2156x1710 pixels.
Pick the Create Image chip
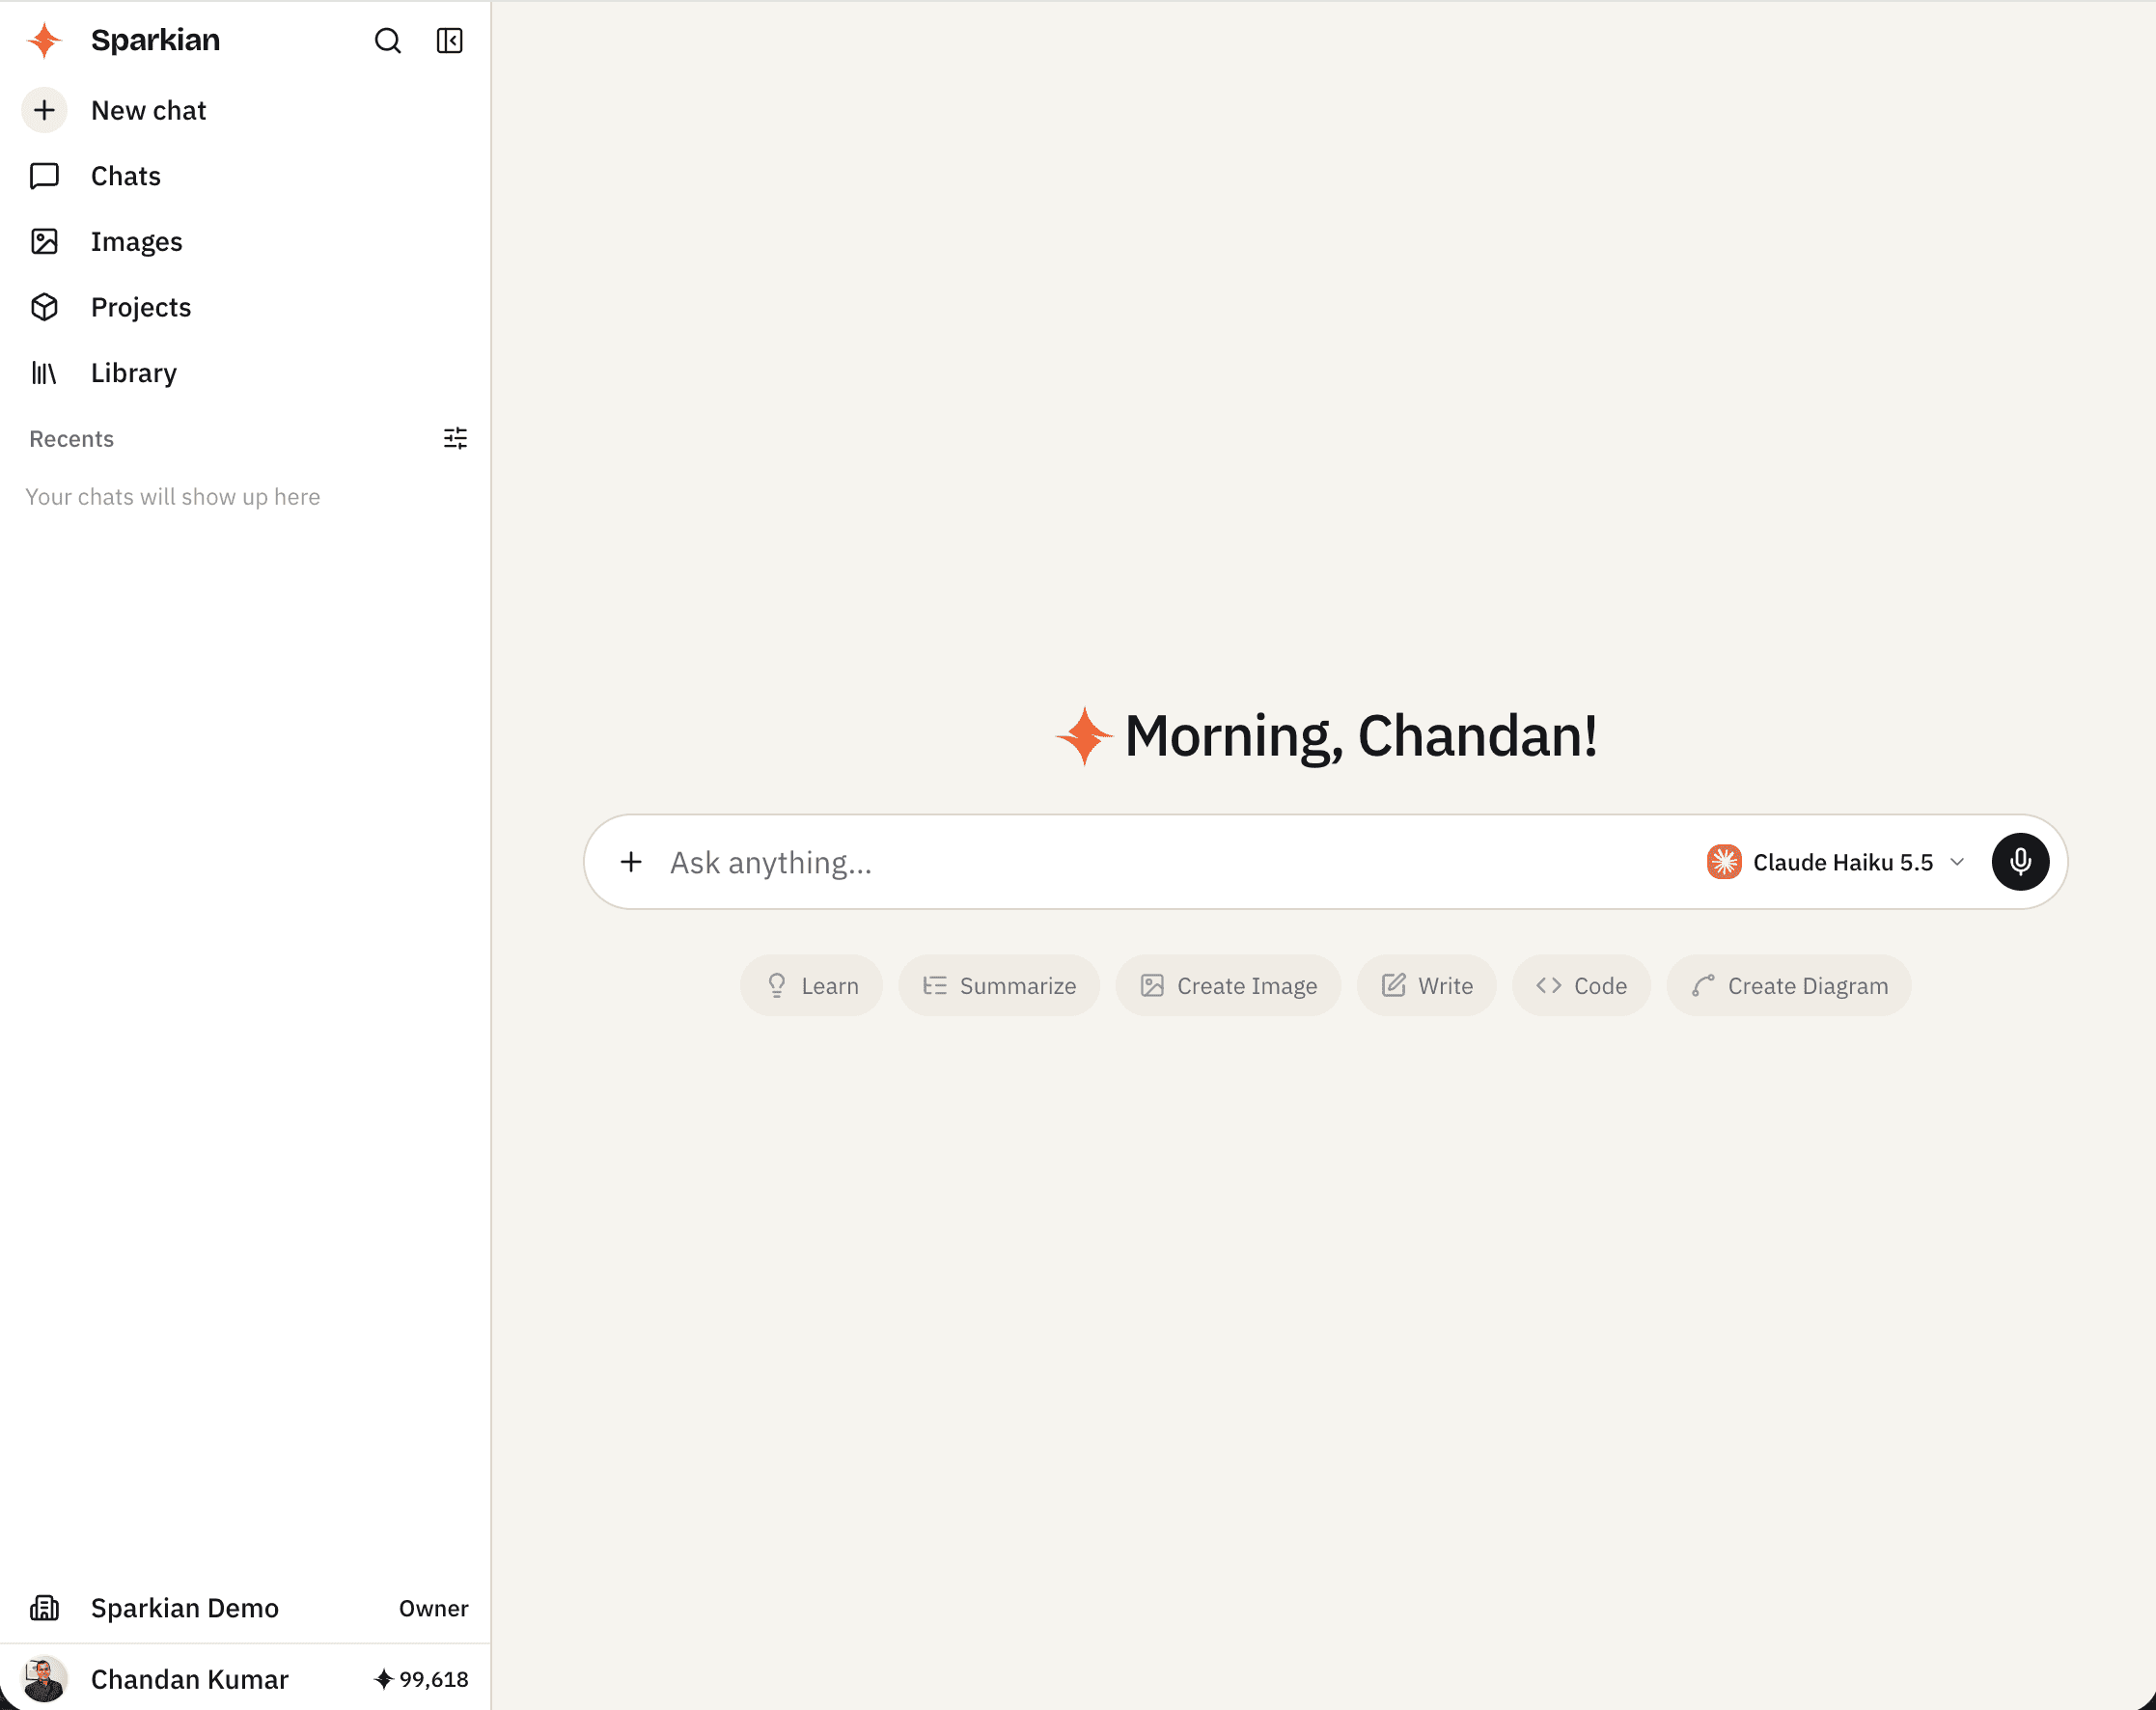tap(1228, 986)
